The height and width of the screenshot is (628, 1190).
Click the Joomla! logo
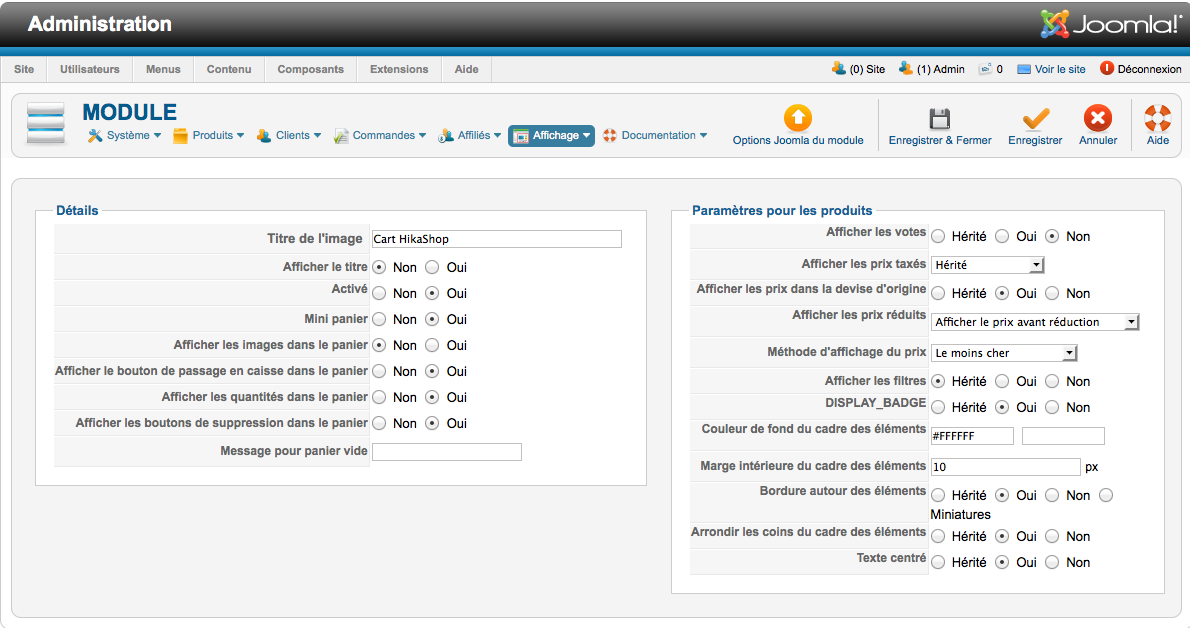click(x=1111, y=24)
